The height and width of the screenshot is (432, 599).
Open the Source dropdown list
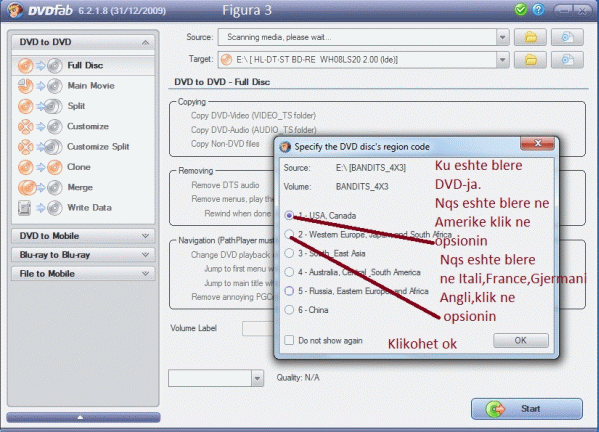(502, 37)
